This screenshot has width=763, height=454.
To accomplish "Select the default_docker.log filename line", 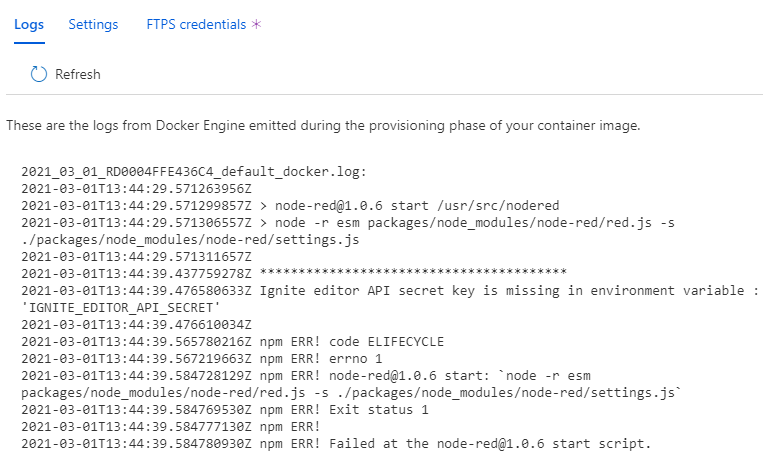I will click(194, 172).
